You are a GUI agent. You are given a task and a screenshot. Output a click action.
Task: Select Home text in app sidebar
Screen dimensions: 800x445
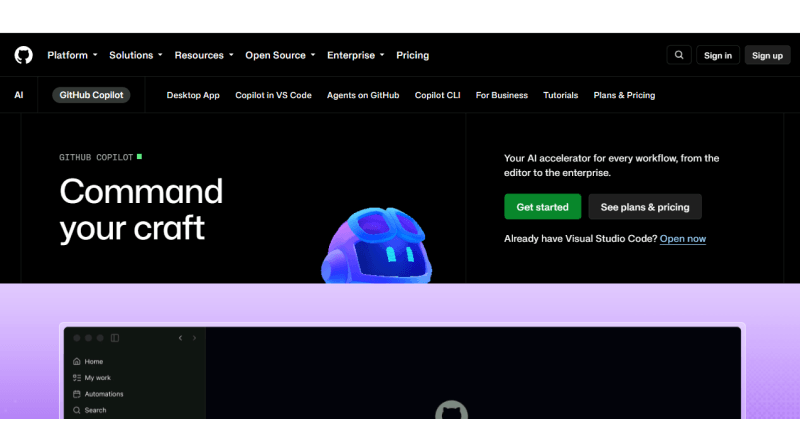pos(94,361)
